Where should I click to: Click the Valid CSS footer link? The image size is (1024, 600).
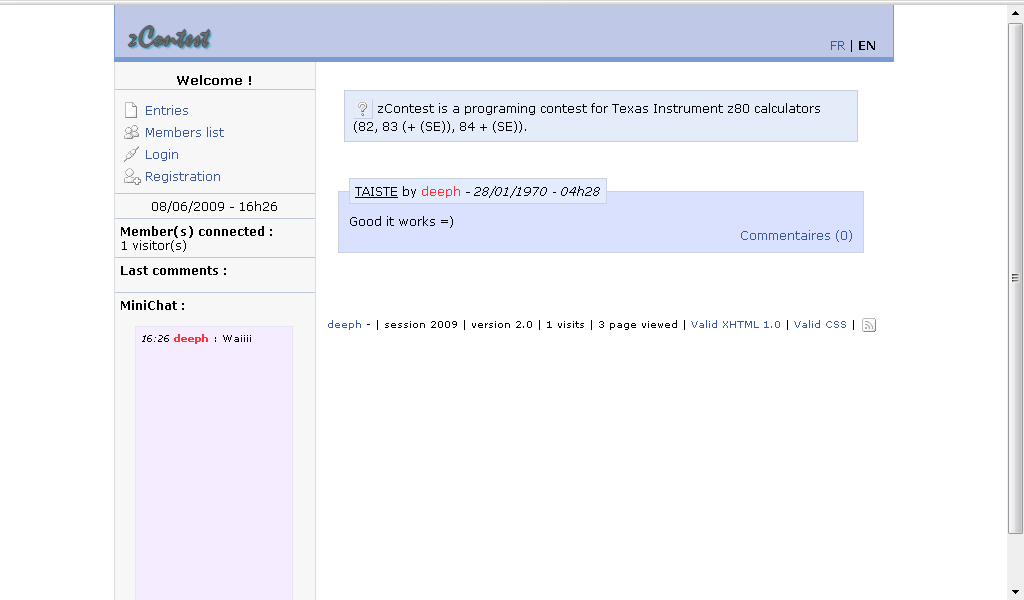pos(820,324)
